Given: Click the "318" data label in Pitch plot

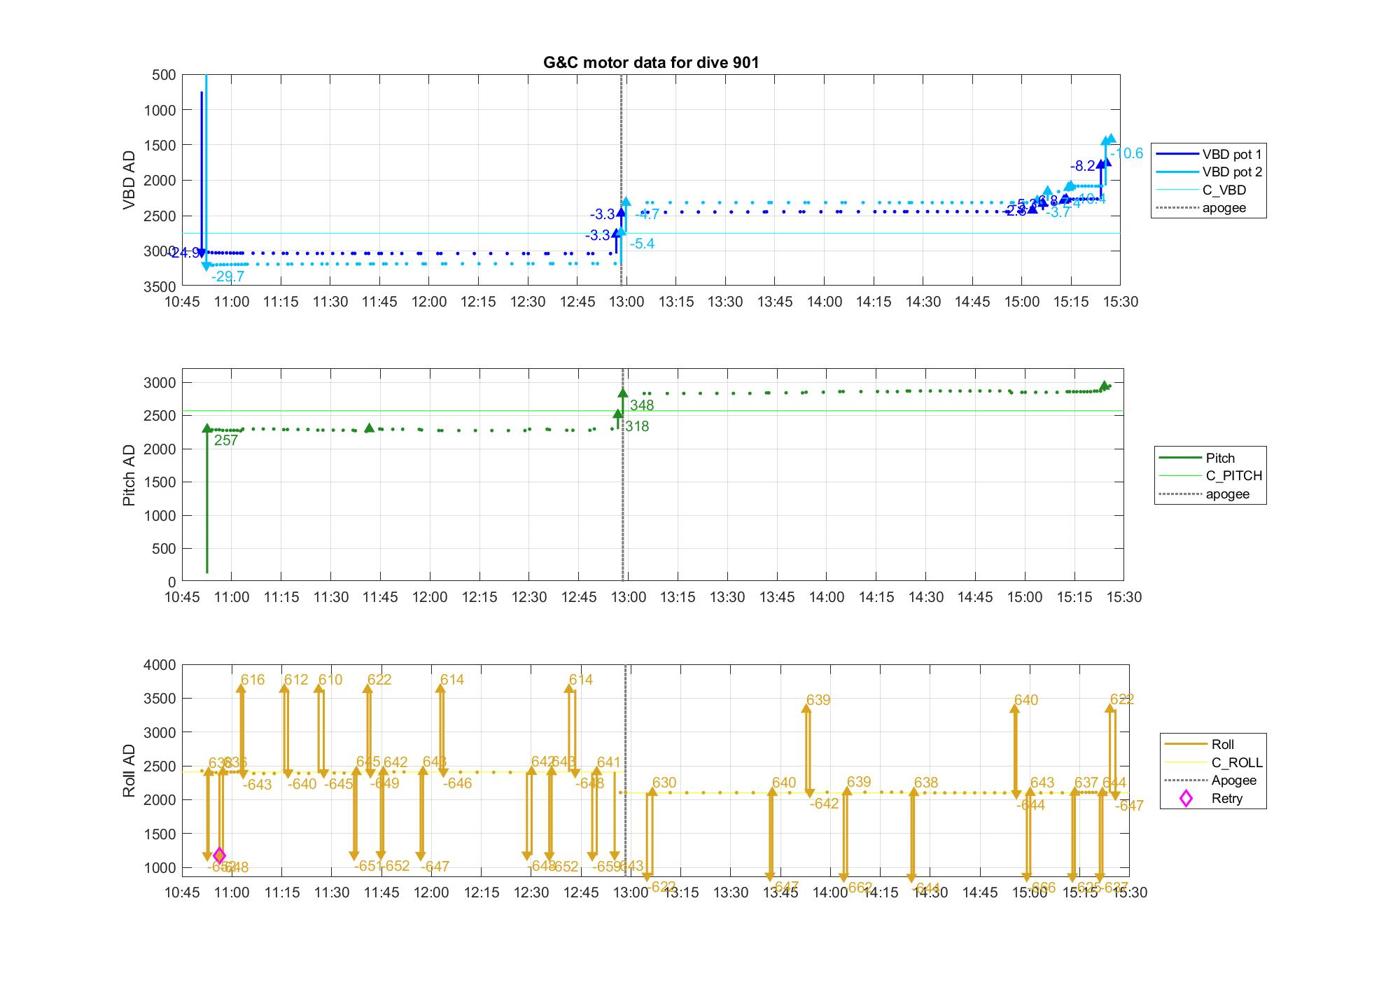Looking at the screenshot, I should pos(637,426).
